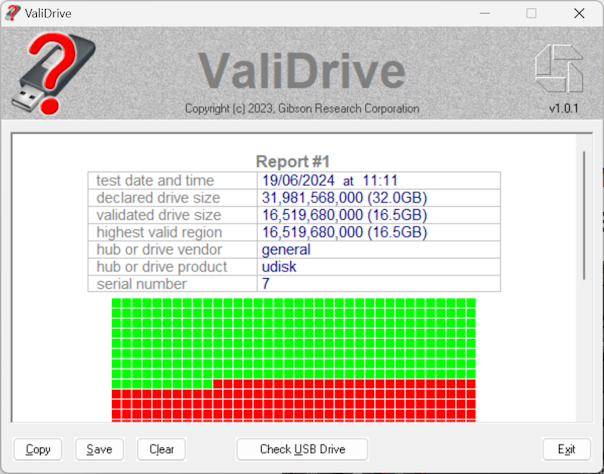Click the test date and time value
The width and height of the screenshot is (604, 474).
click(x=330, y=181)
